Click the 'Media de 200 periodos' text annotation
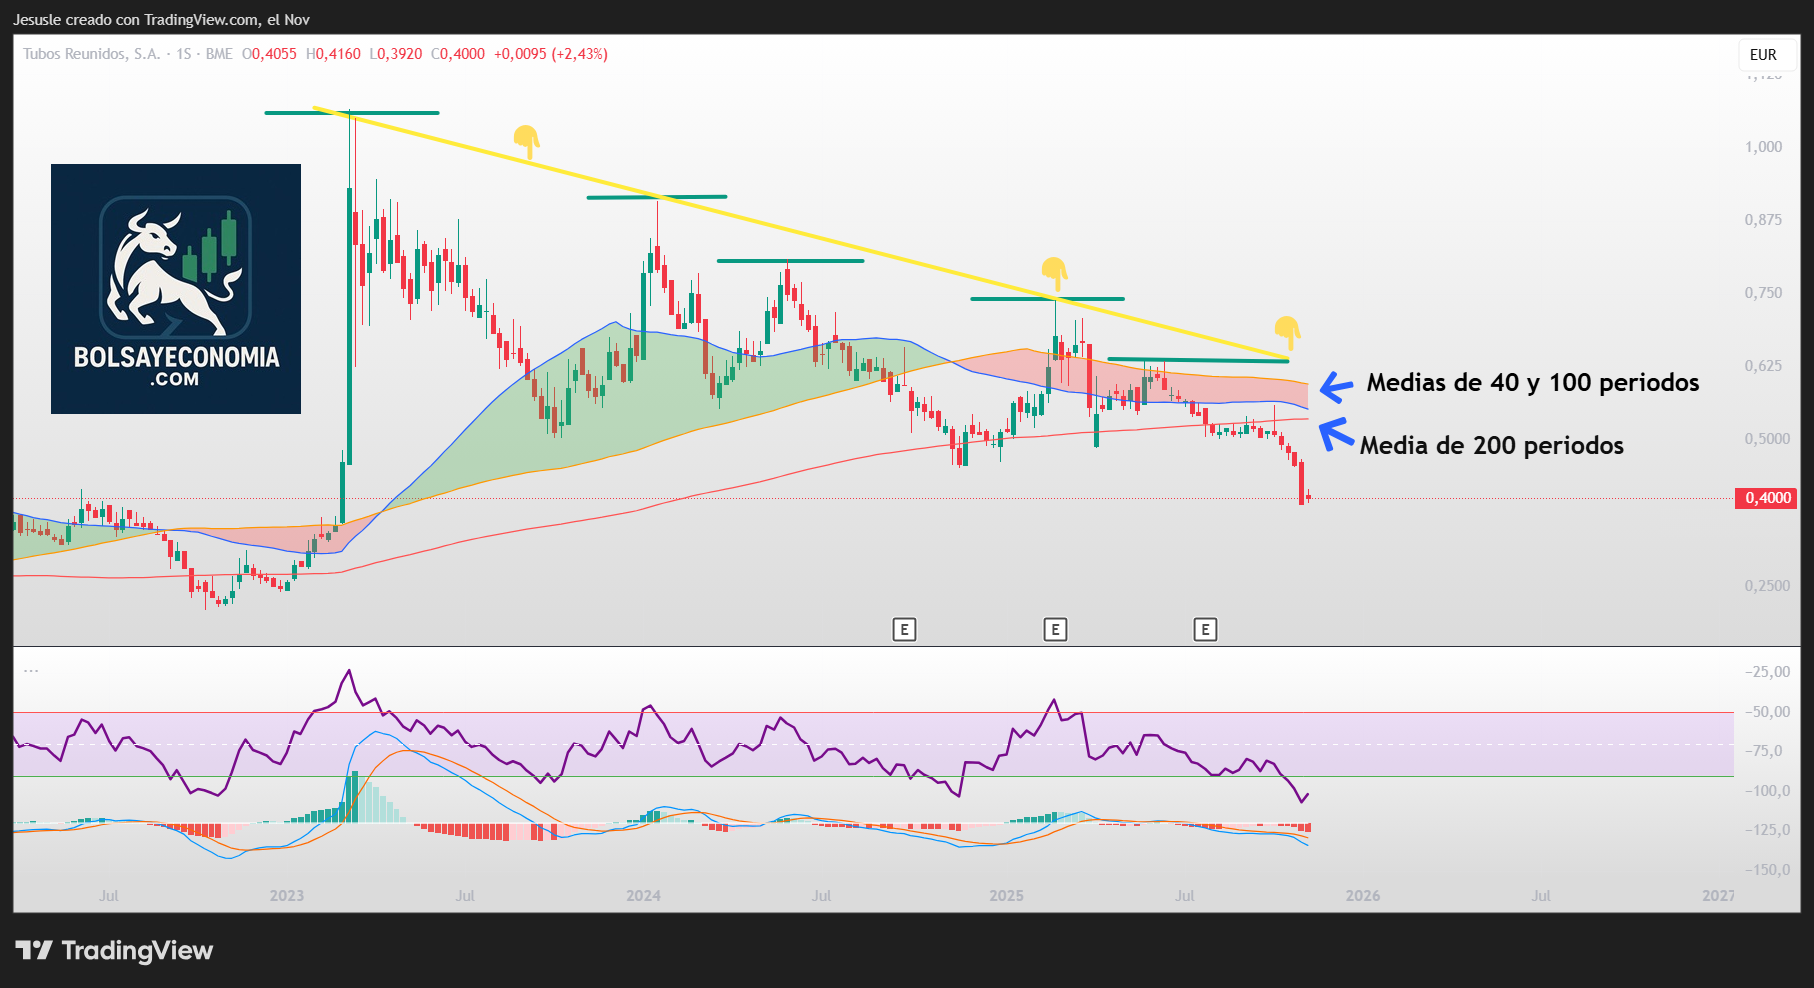Screen dimensions: 1814x988 click(x=1491, y=445)
